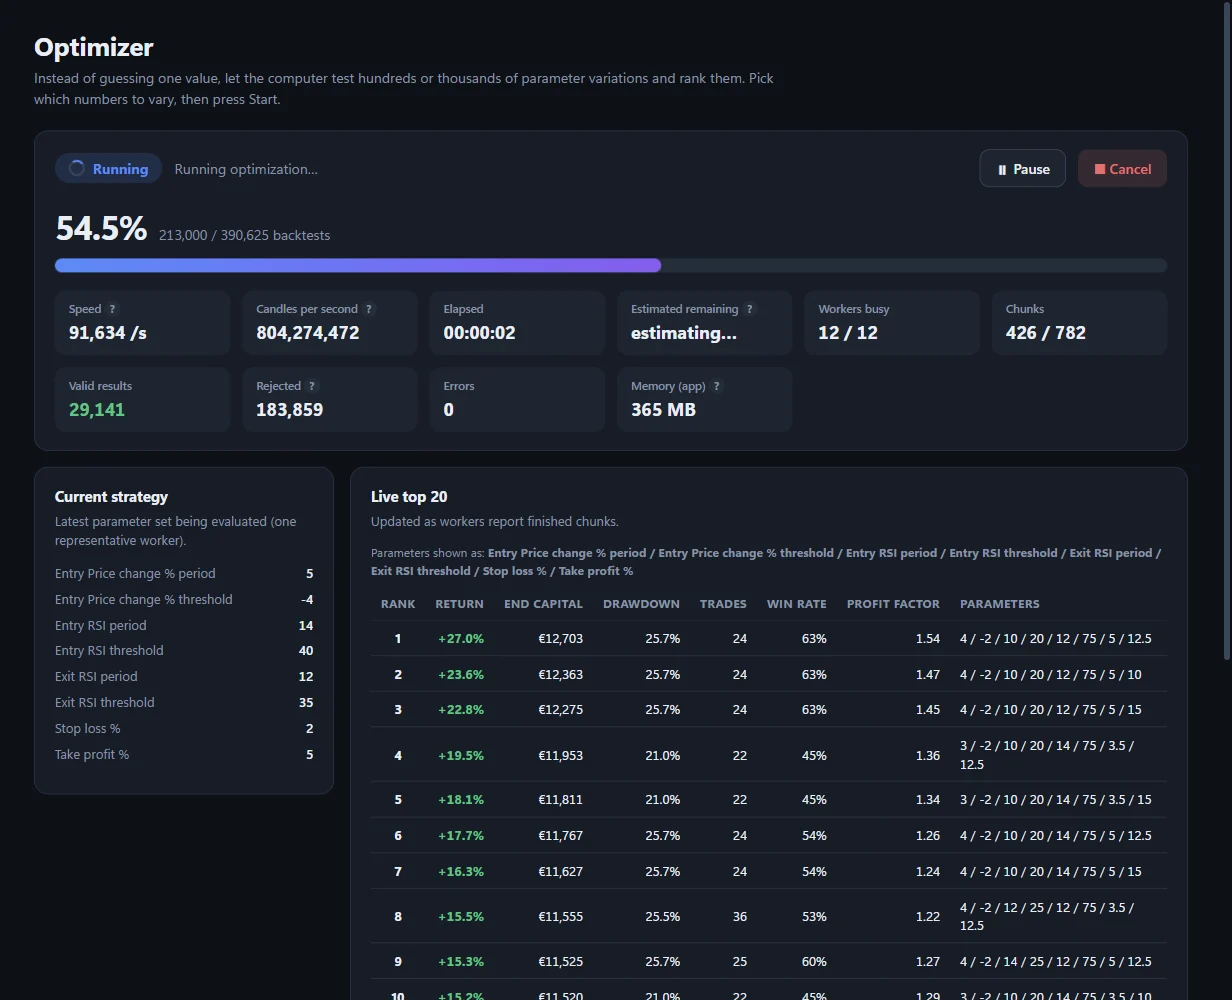Click the Running optimization... status text
Image resolution: width=1232 pixels, height=1000 pixels.
point(246,169)
